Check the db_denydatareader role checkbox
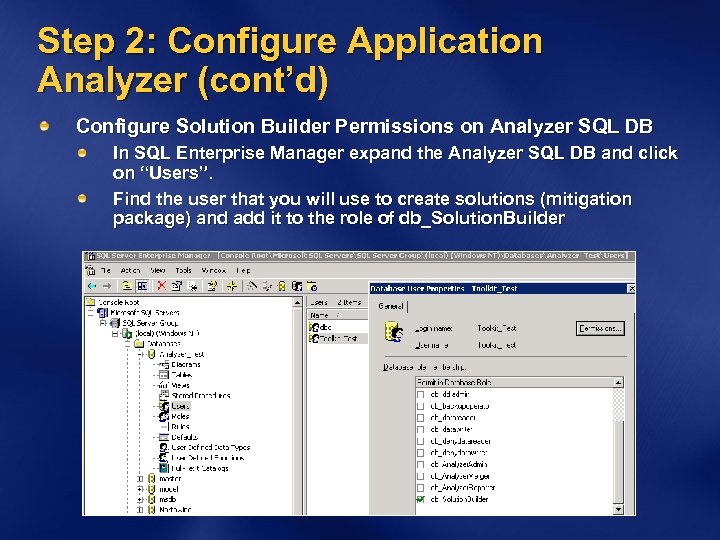 pos(420,441)
